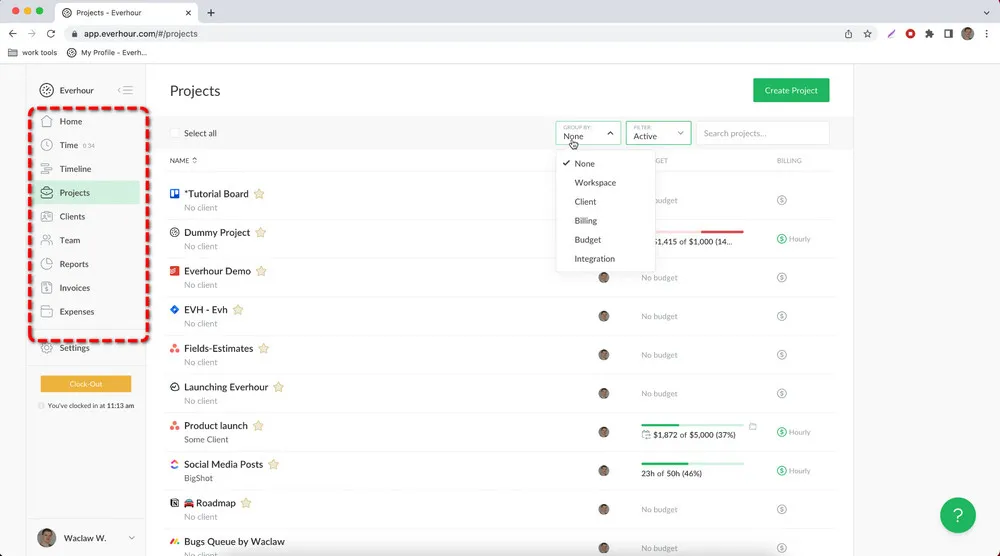Click member avatar in EVH - Evh row

pyautogui.click(x=603, y=316)
